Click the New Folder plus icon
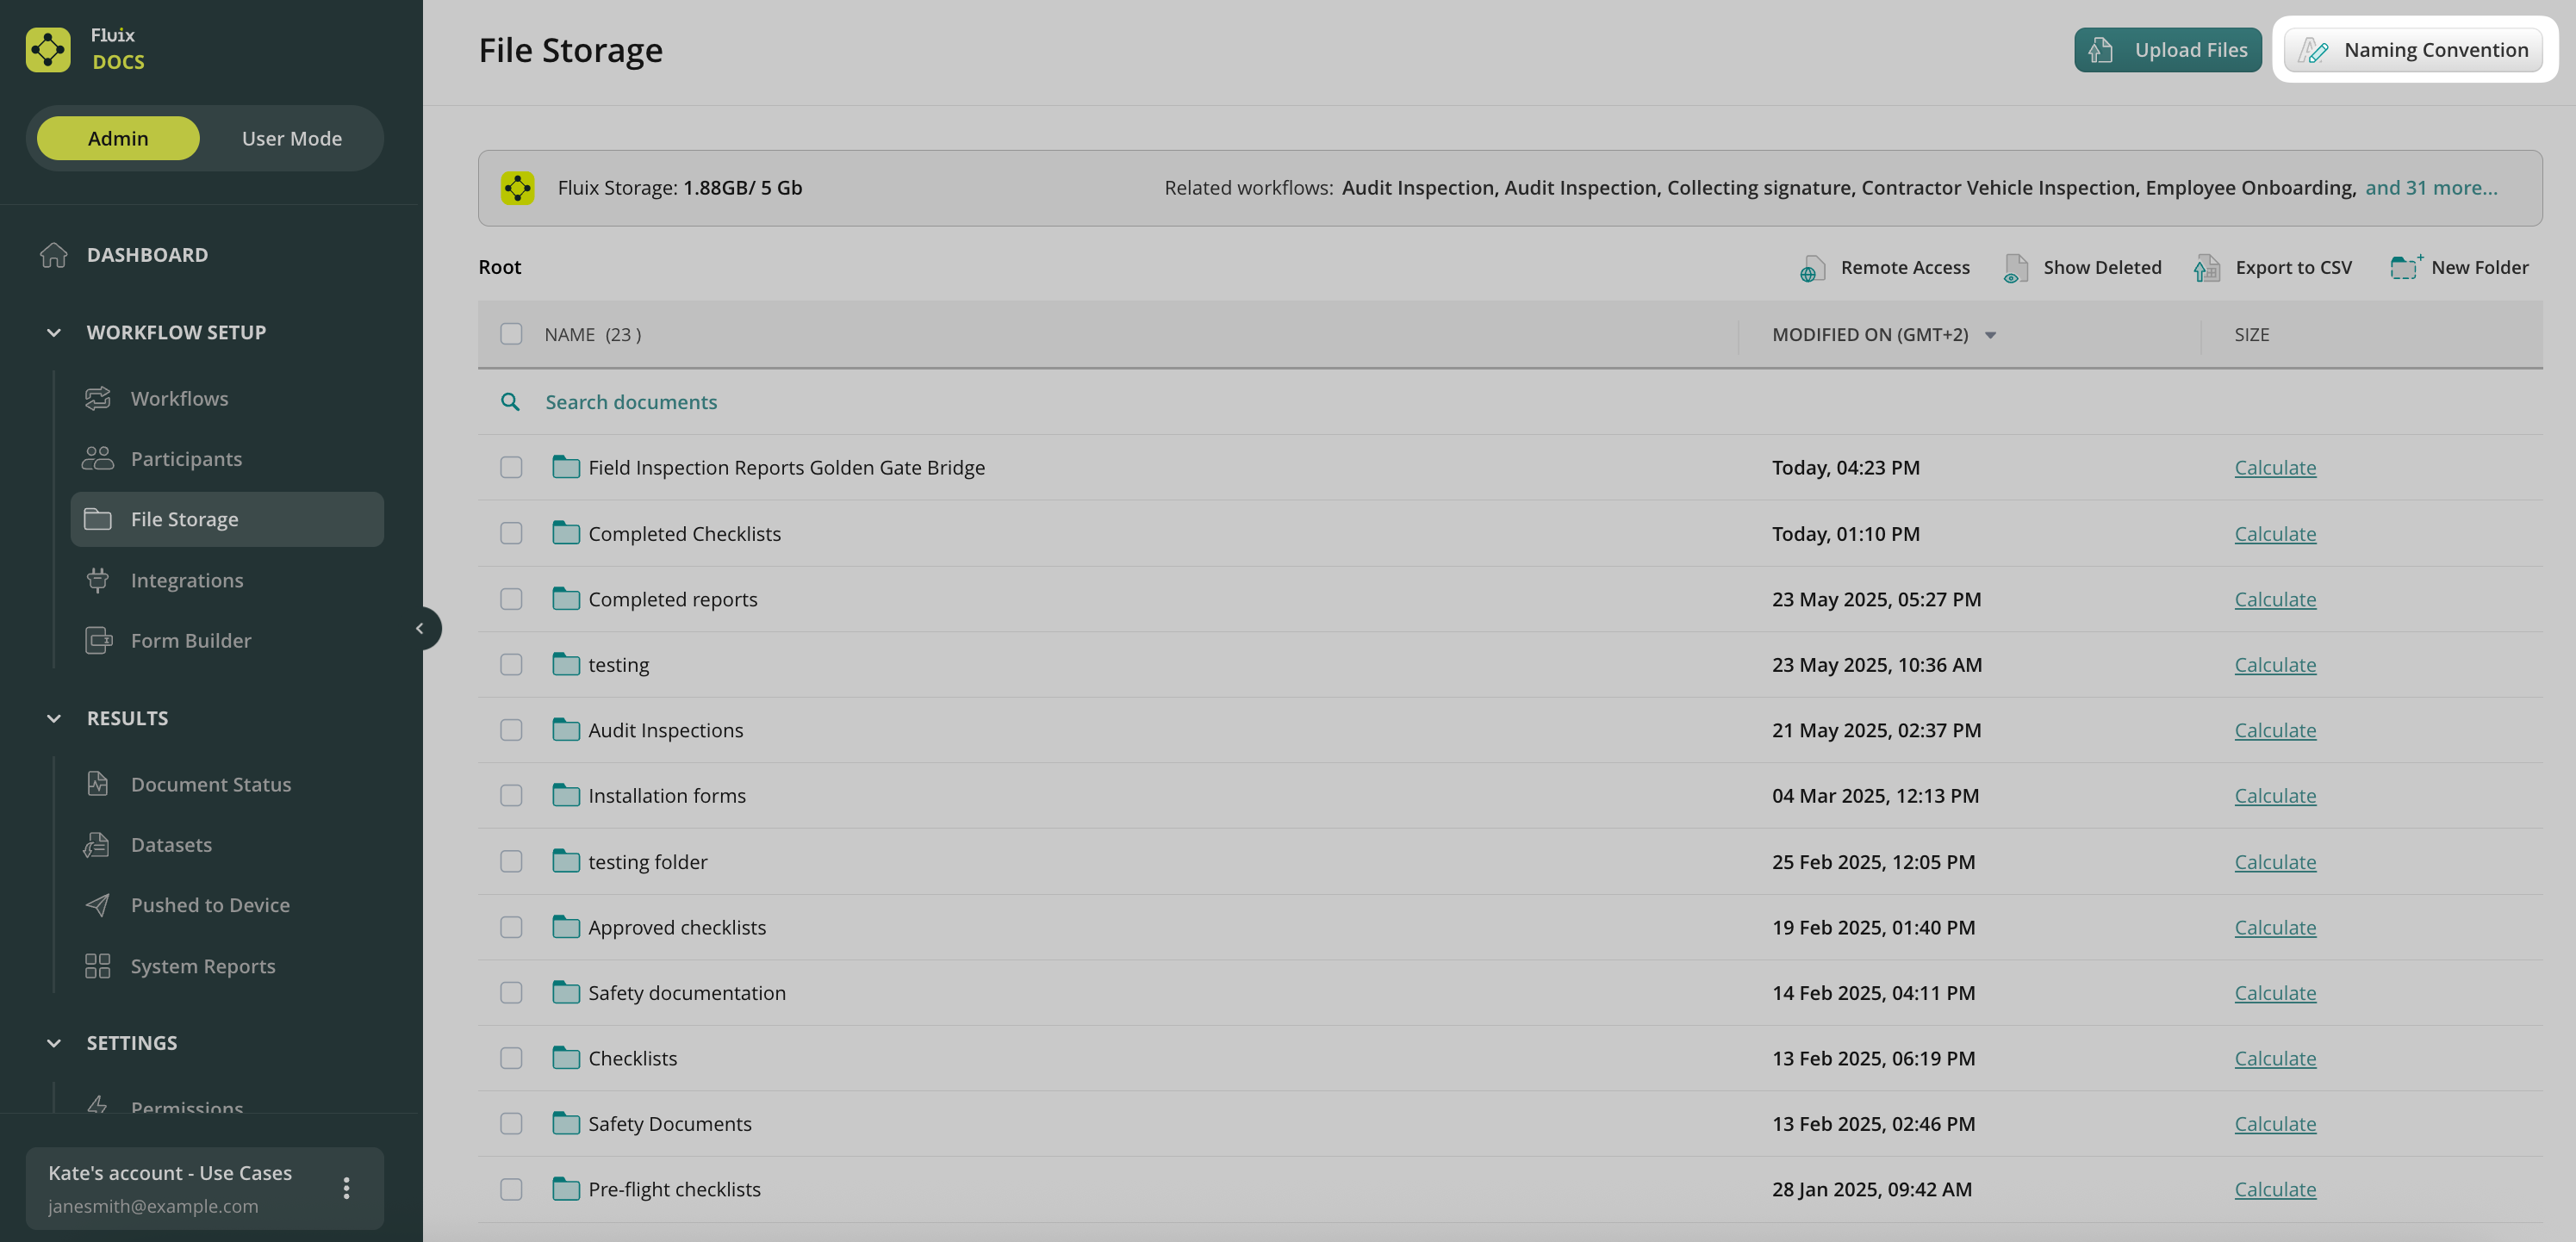Image resolution: width=2576 pixels, height=1242 pixels. click(x=2405, y=267)
